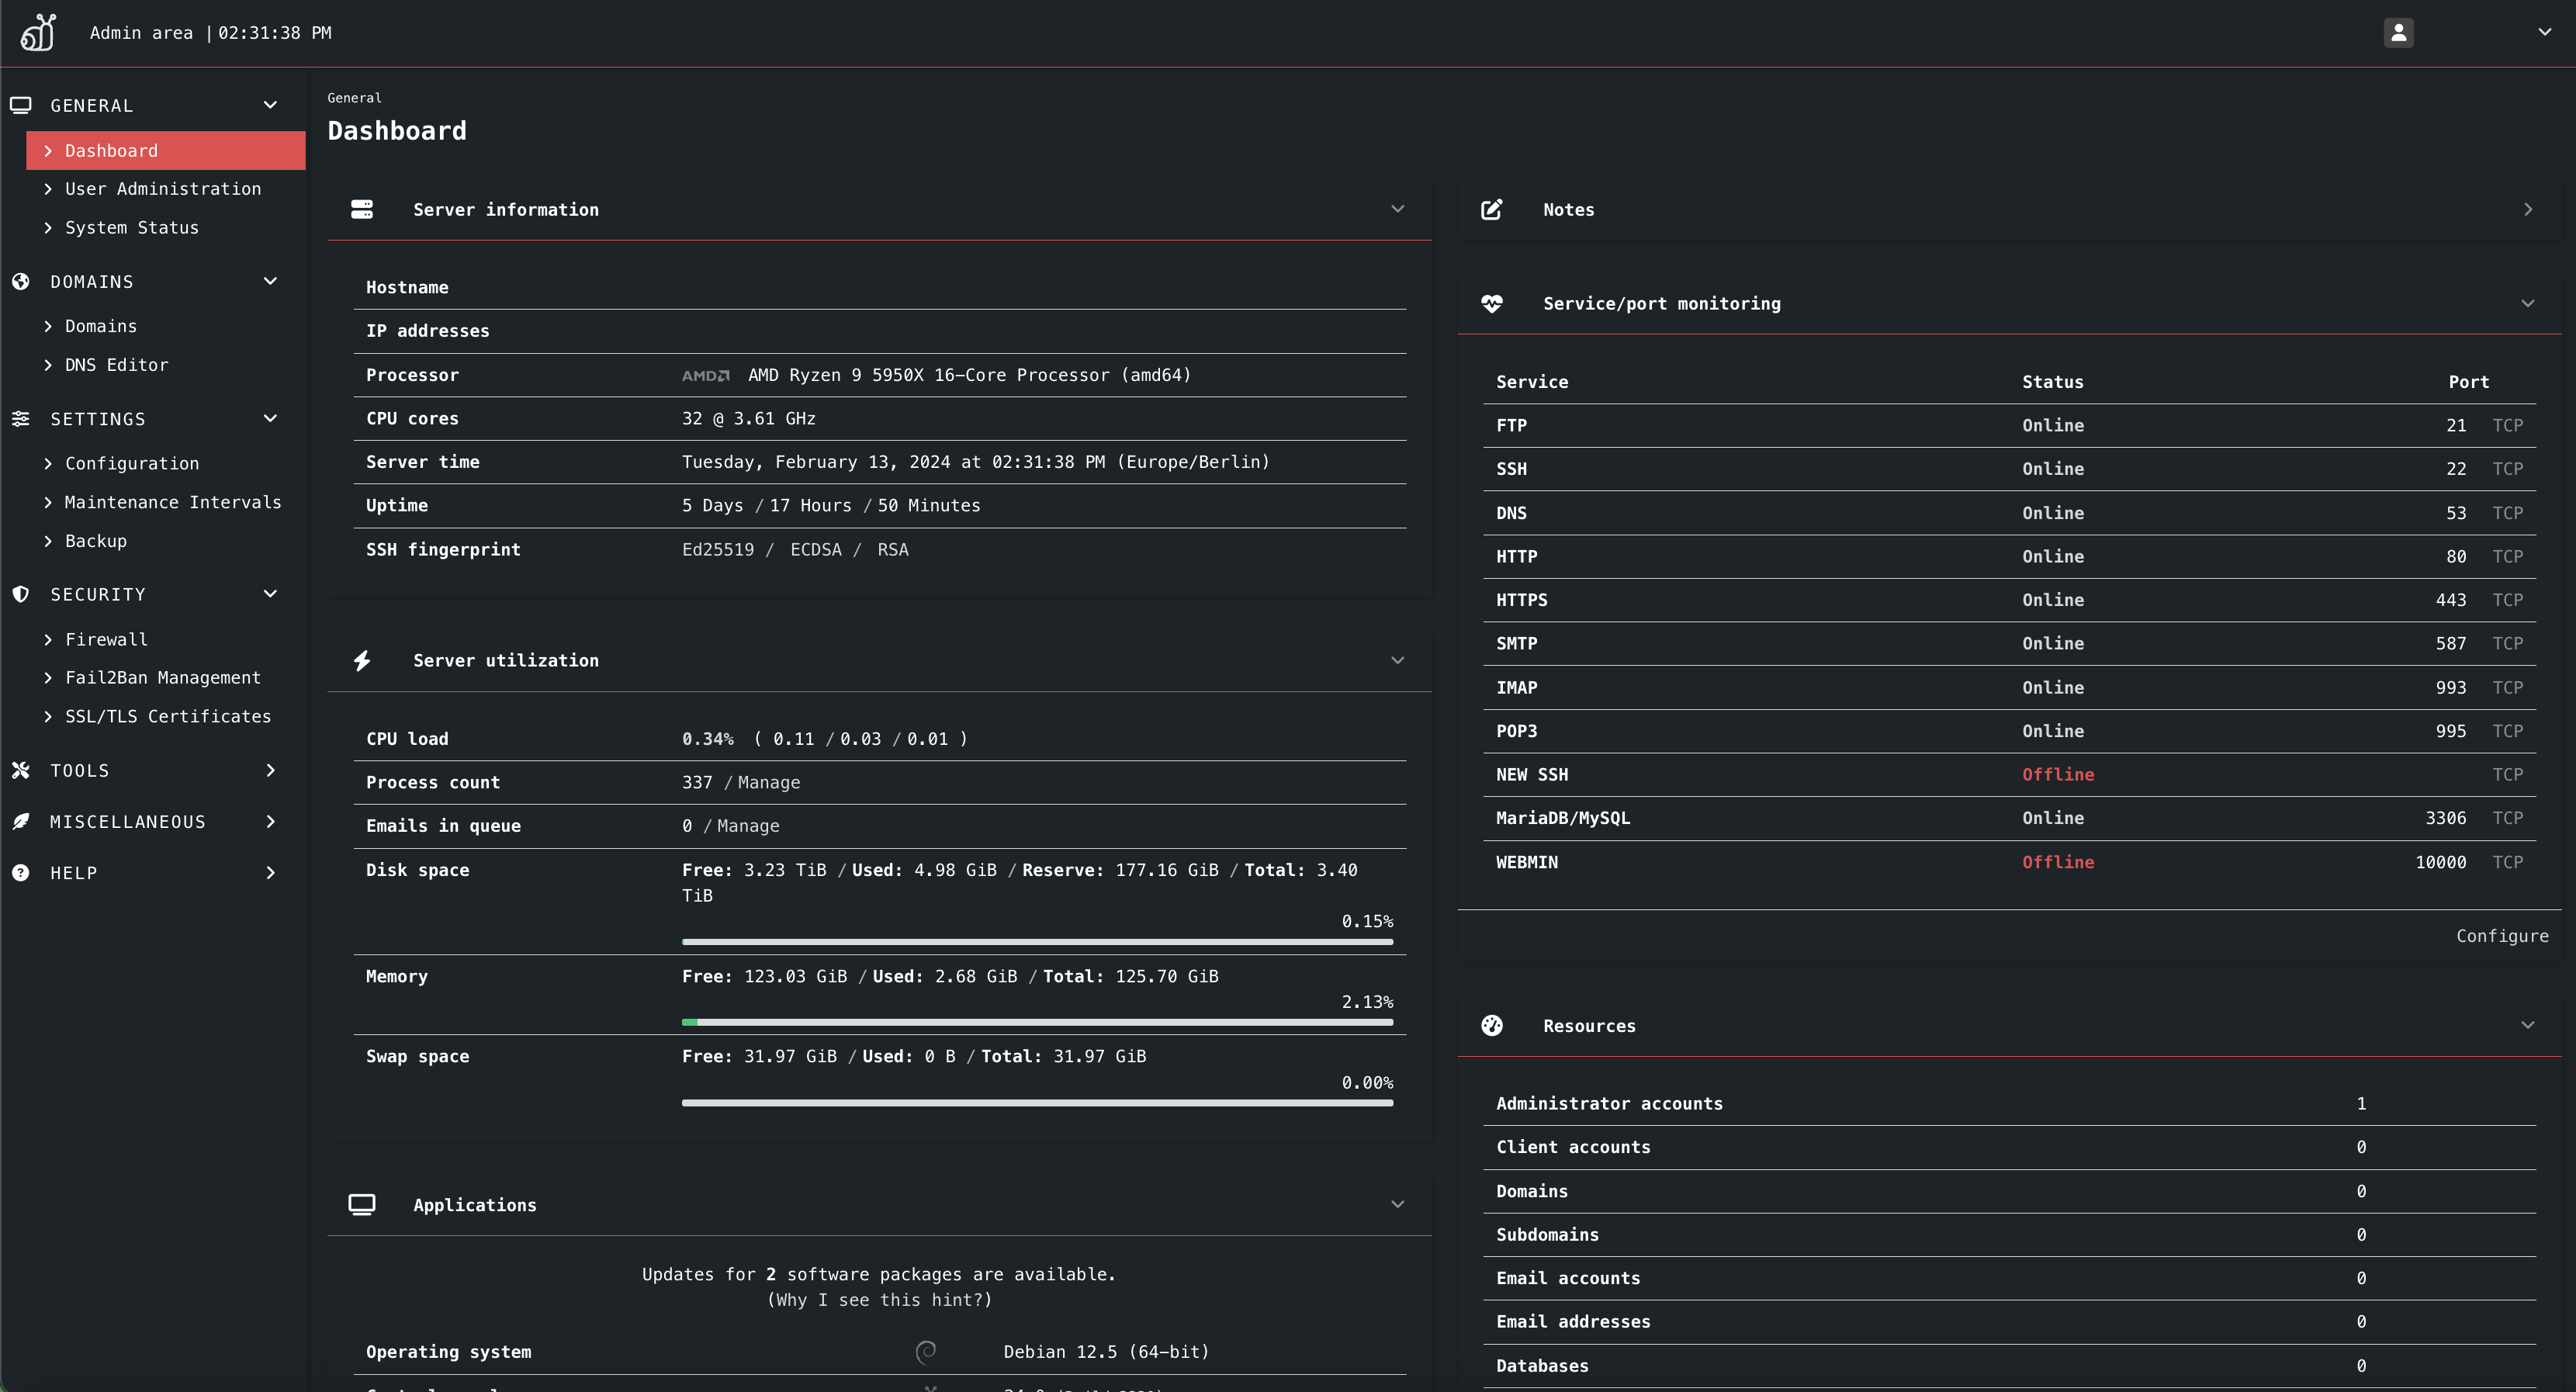Image resolution: width=2576 pixels, height=1392 pixels.
Task: Click the AMD processor logo
Action: point(706,375)
